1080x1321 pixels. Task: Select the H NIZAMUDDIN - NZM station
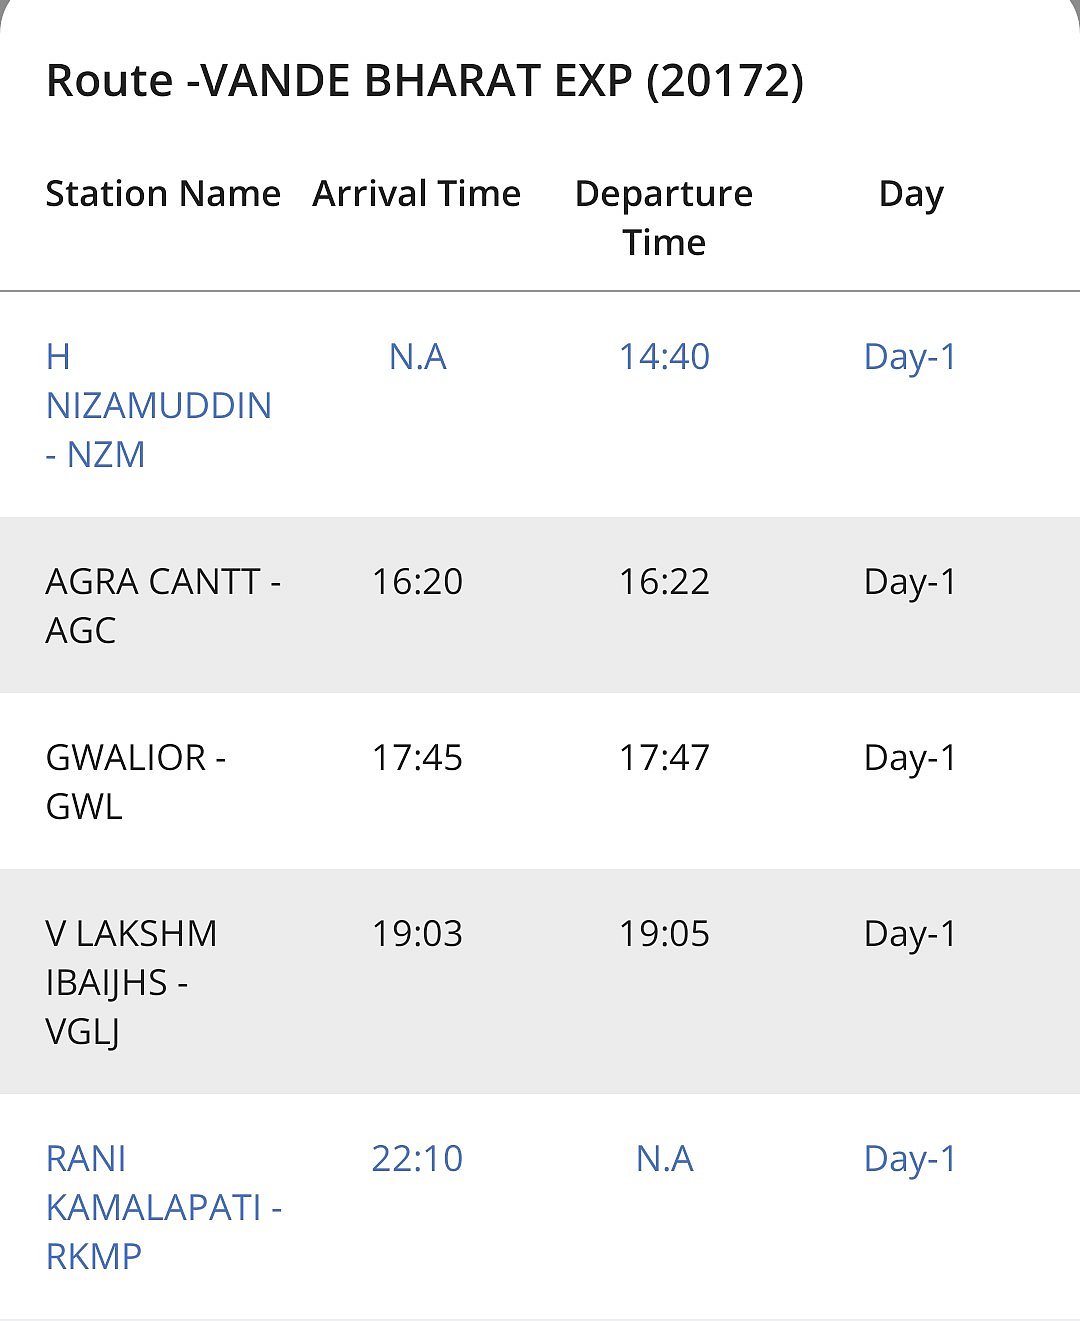click(158, 405)
